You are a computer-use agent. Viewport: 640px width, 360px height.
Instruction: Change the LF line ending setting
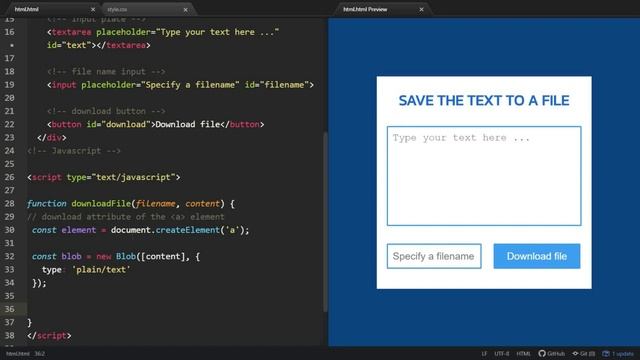point(484,353)
